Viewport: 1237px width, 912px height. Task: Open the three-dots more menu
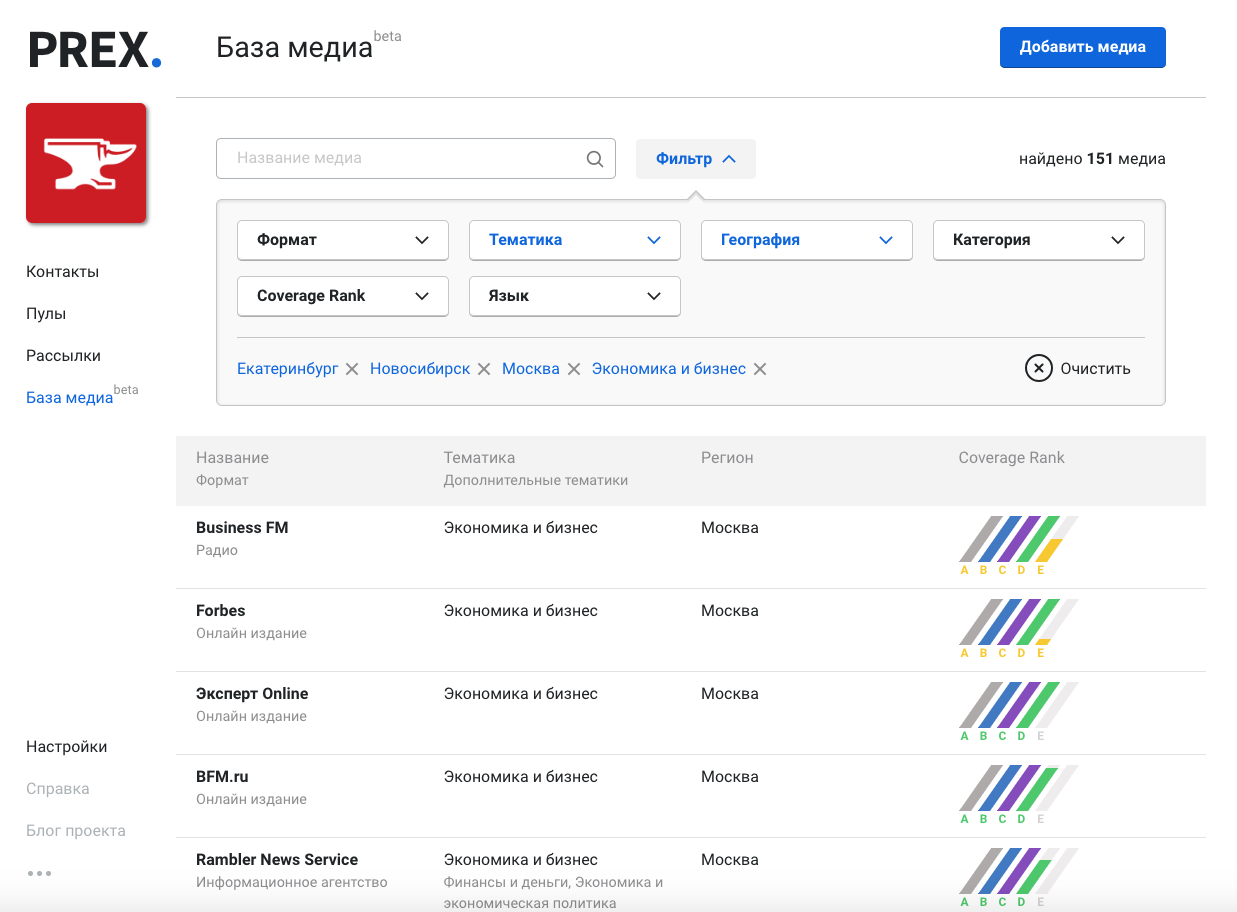pyautogui.click(x=40, y=873)
